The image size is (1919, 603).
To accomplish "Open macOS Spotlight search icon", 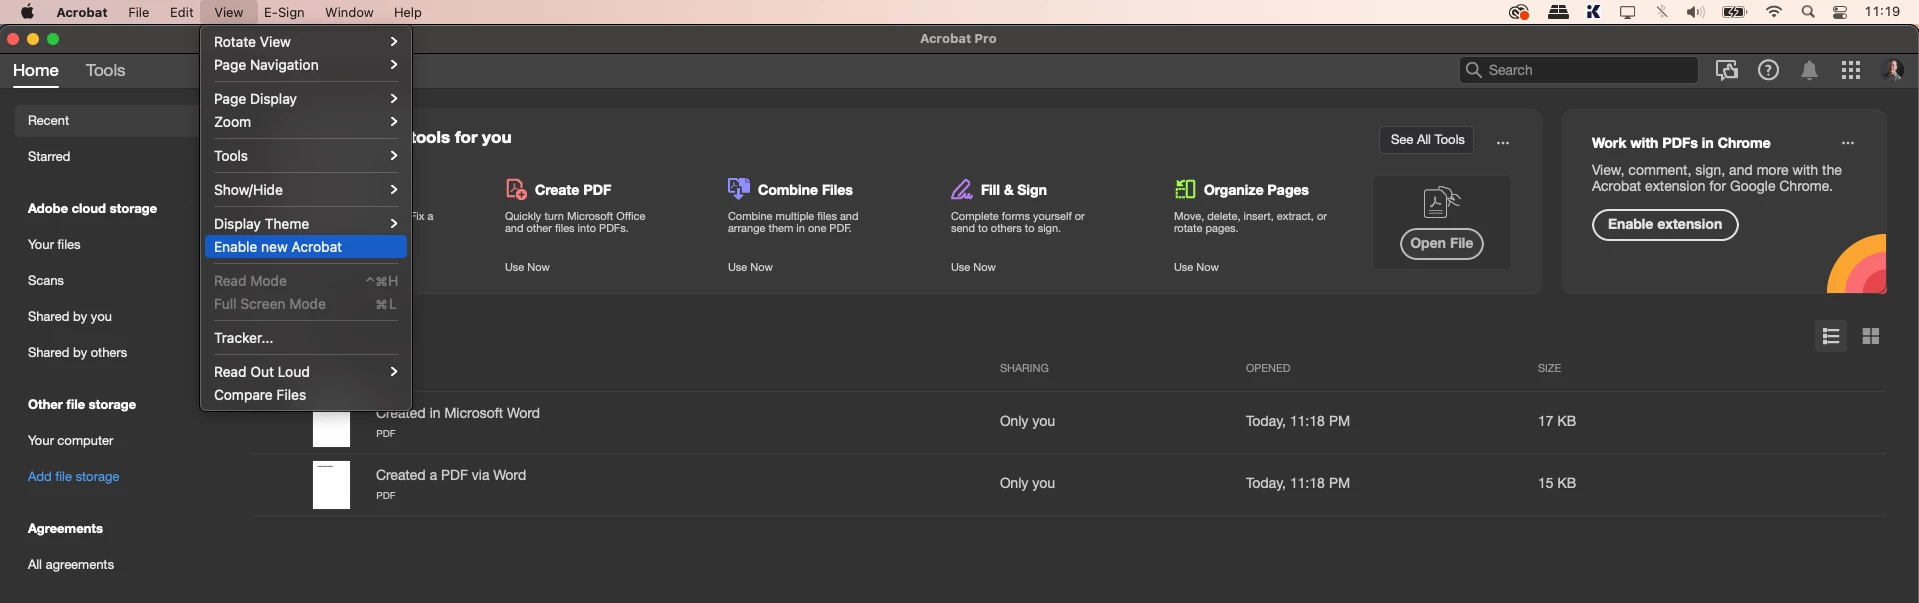I will click(1808, 12).
